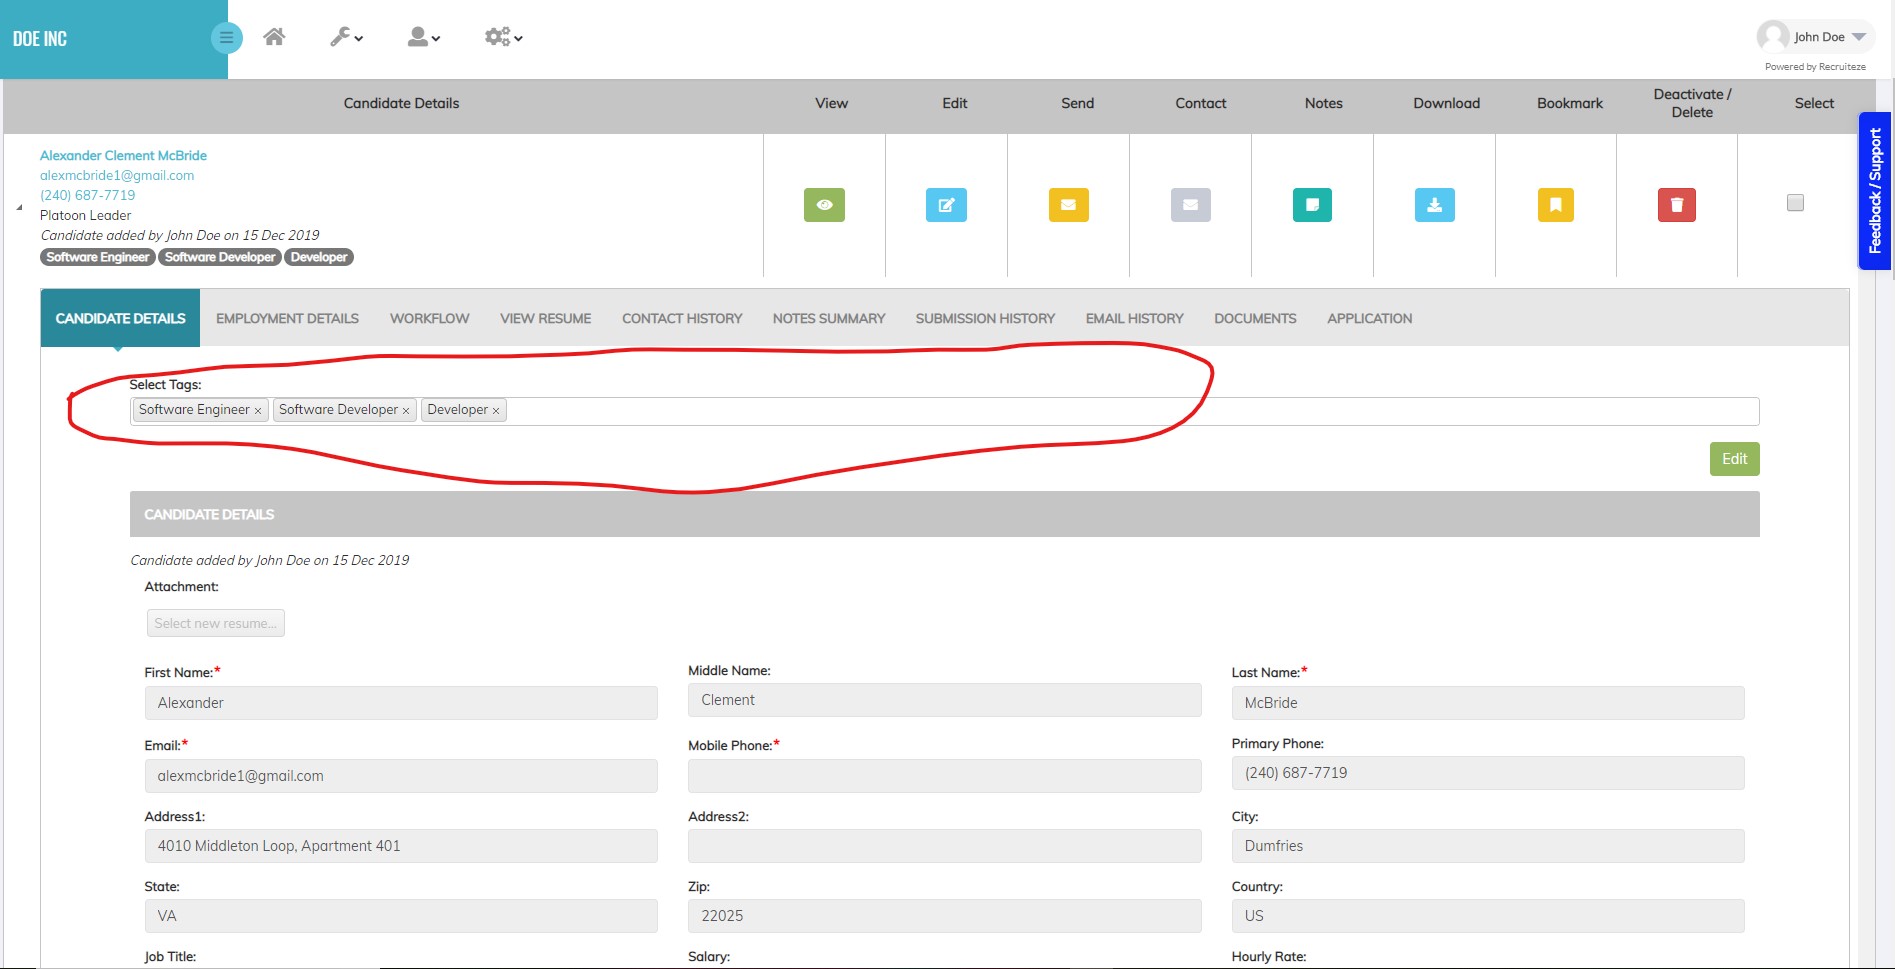The image size is (1895, 969).
Task: Delete the candidate using the red trash icon
Action: pyautogui.click(x=1676, y=205)
